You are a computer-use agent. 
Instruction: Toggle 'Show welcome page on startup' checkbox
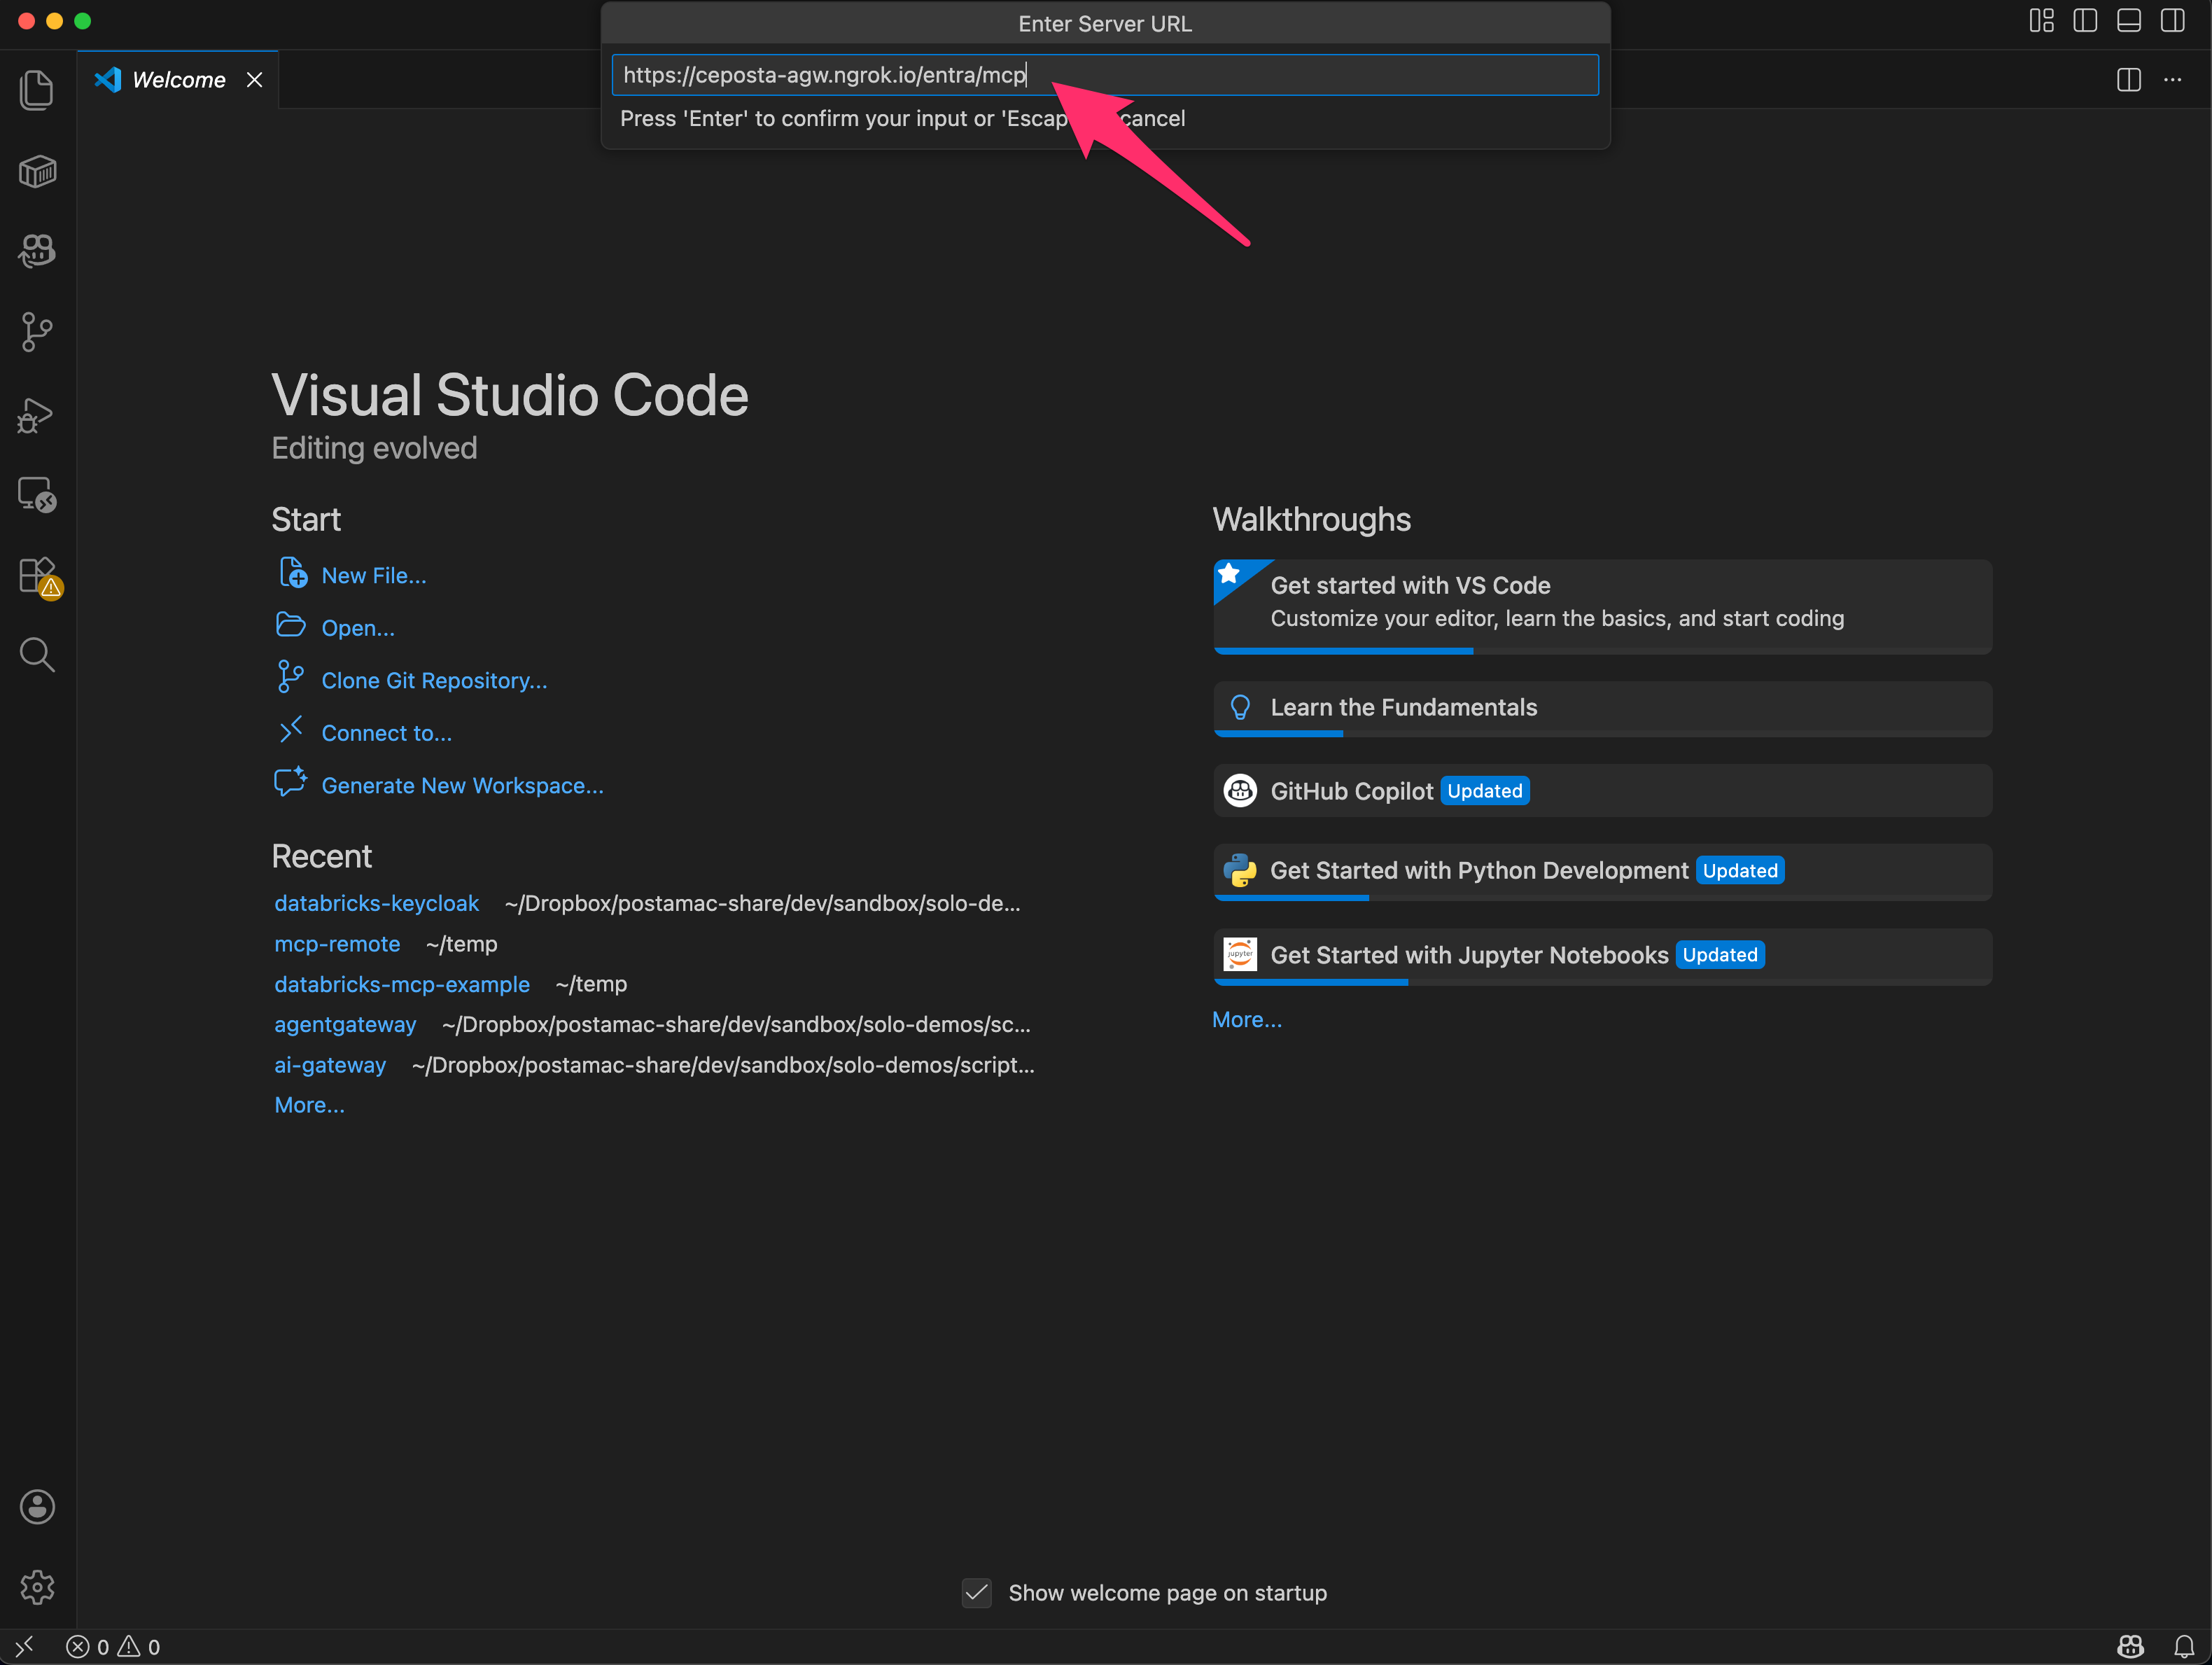coord(976,1593)
